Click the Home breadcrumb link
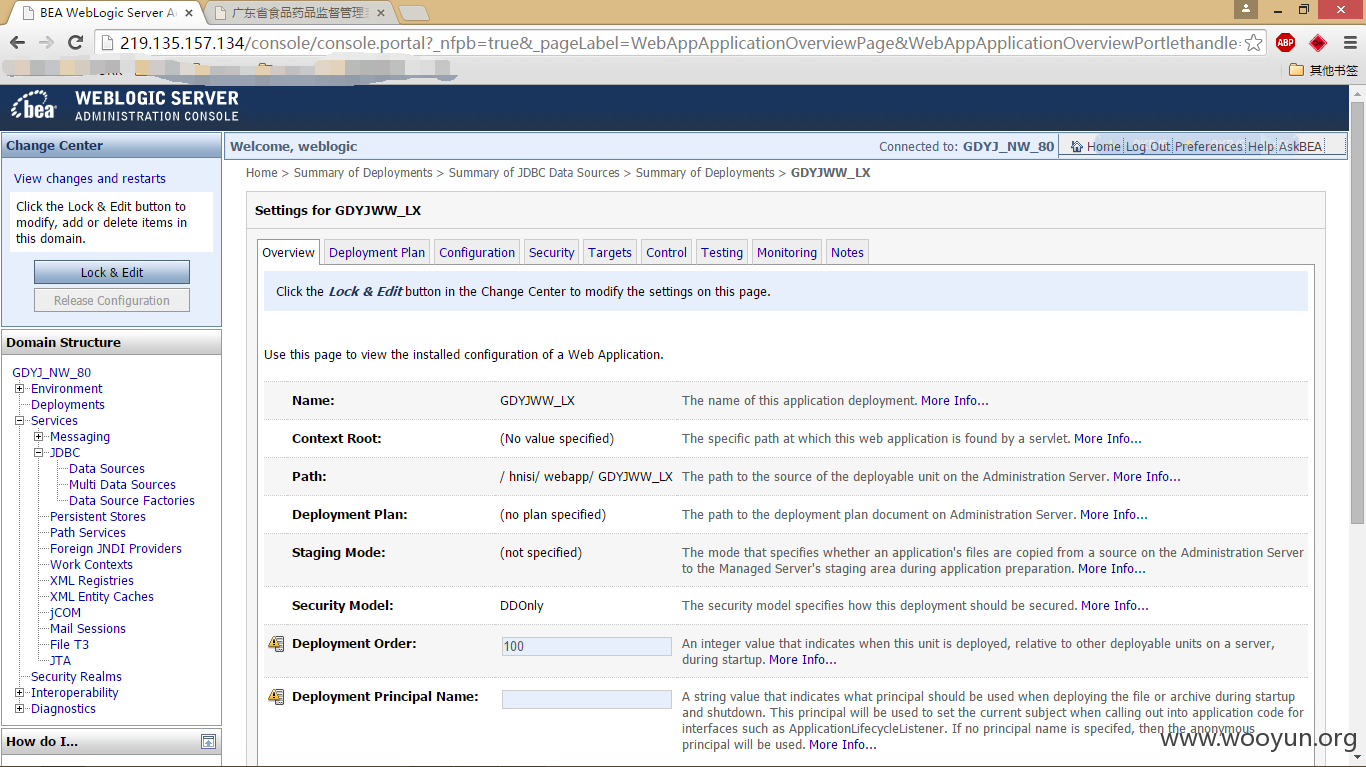 click(262, 173)
